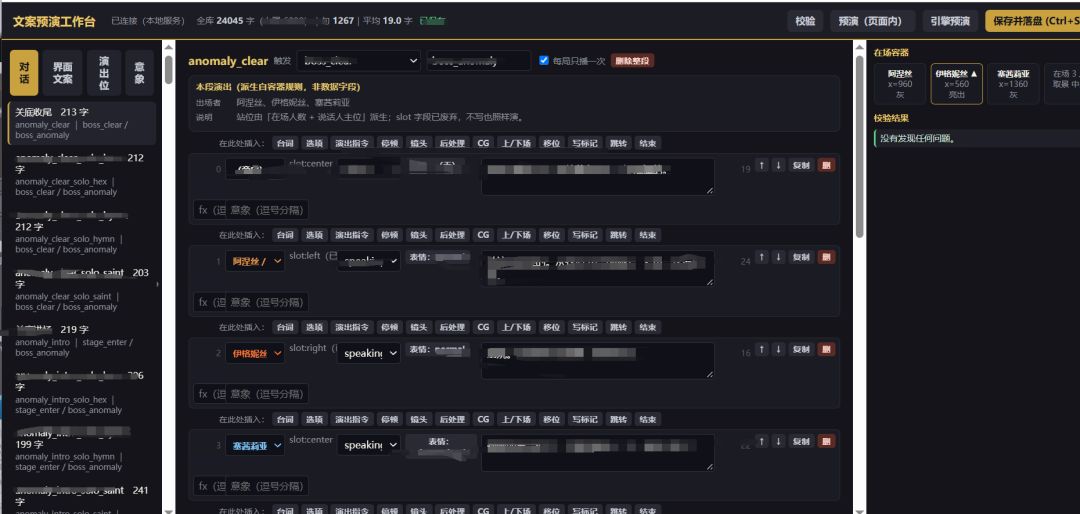This screenshot has height=514, width=1080.
Task: Select anomaly_clear_solo_saint entry in list
Action: click(82, 289)
